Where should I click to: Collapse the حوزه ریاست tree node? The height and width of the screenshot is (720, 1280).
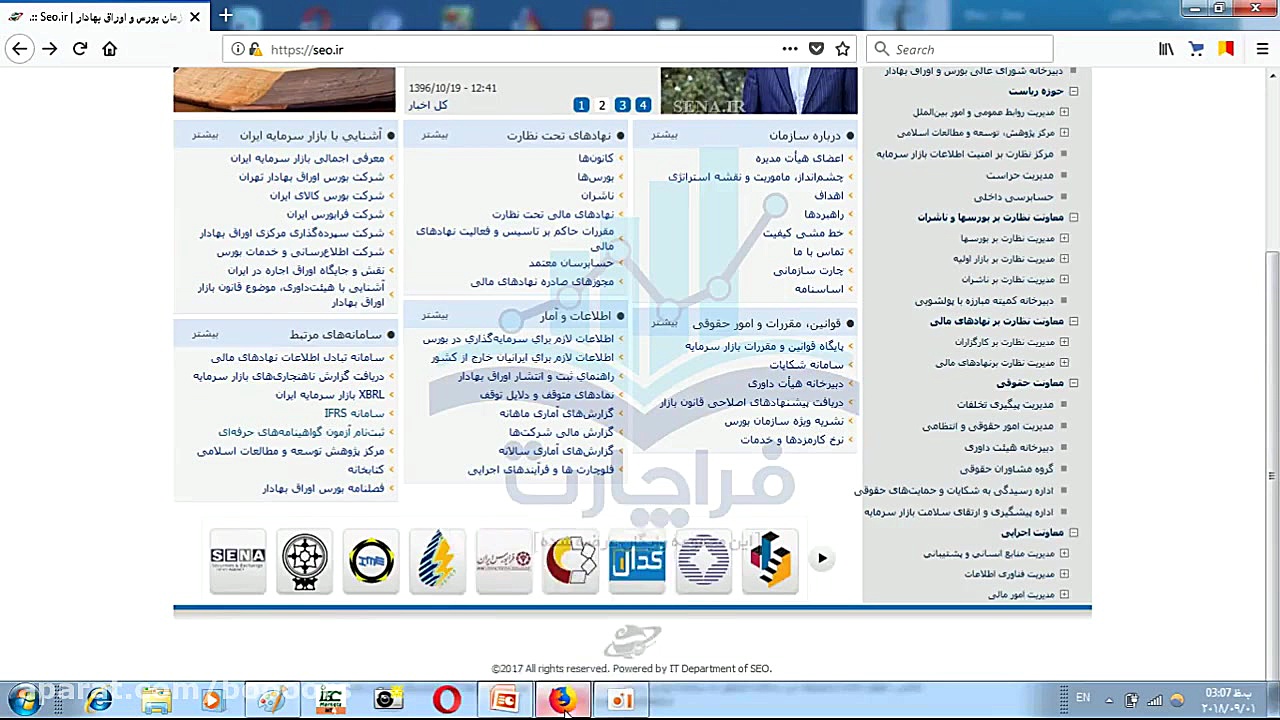pos(1073,92)
